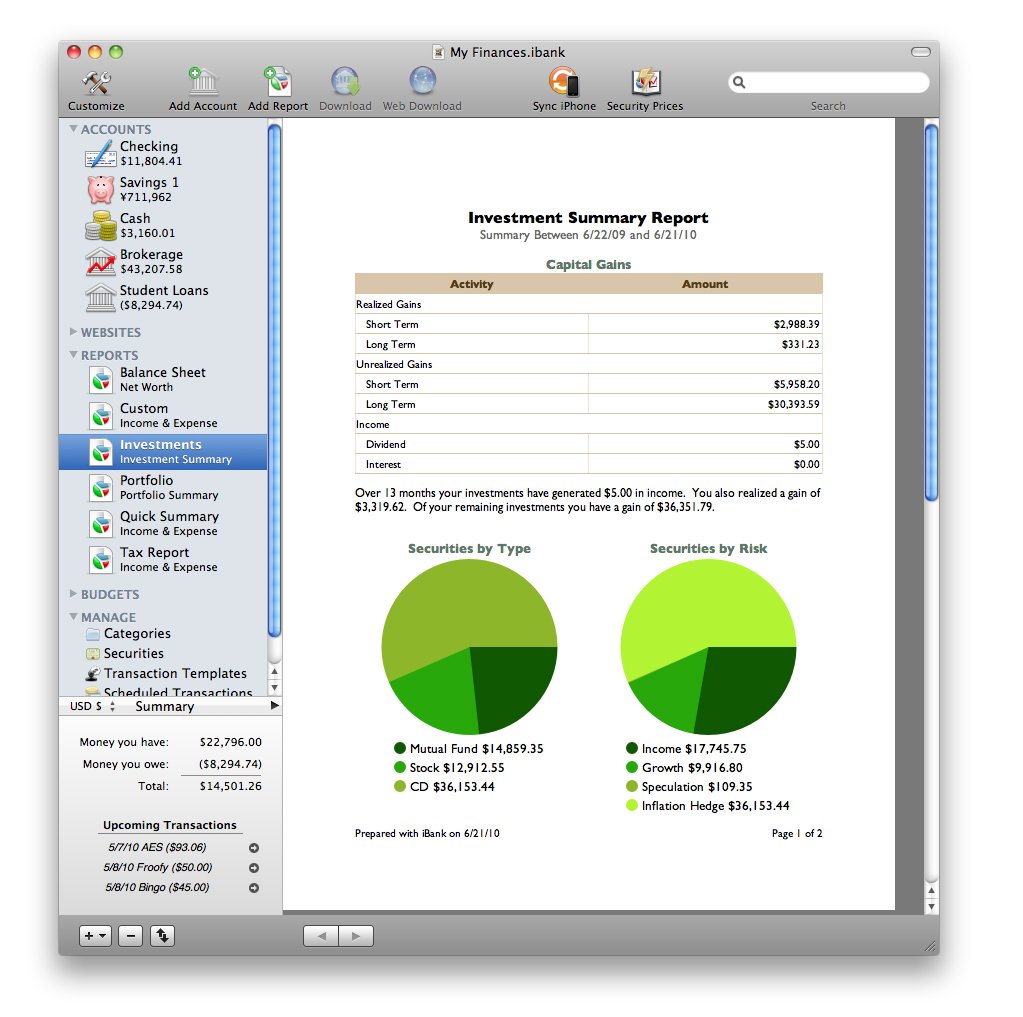Click the Upcoming Transactions heading
1023x1017 pixels.
170,825
